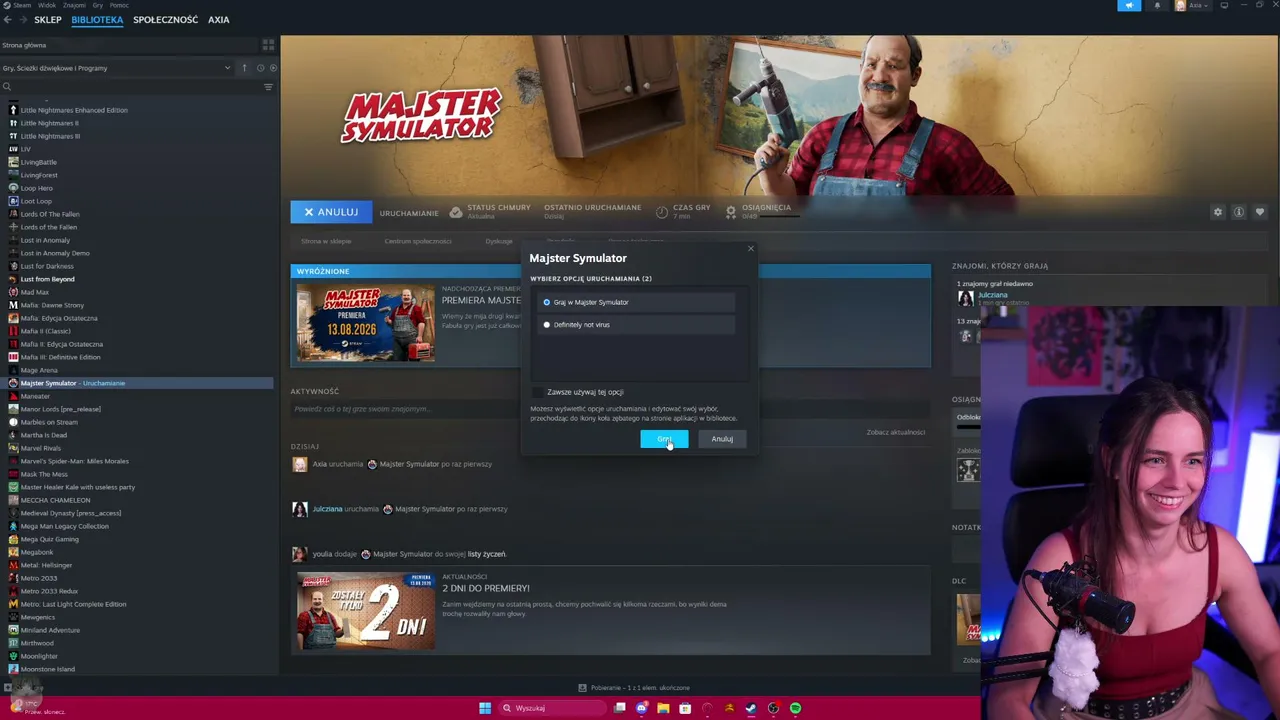Click the sort-by-recent clock icon

[260, 68]
